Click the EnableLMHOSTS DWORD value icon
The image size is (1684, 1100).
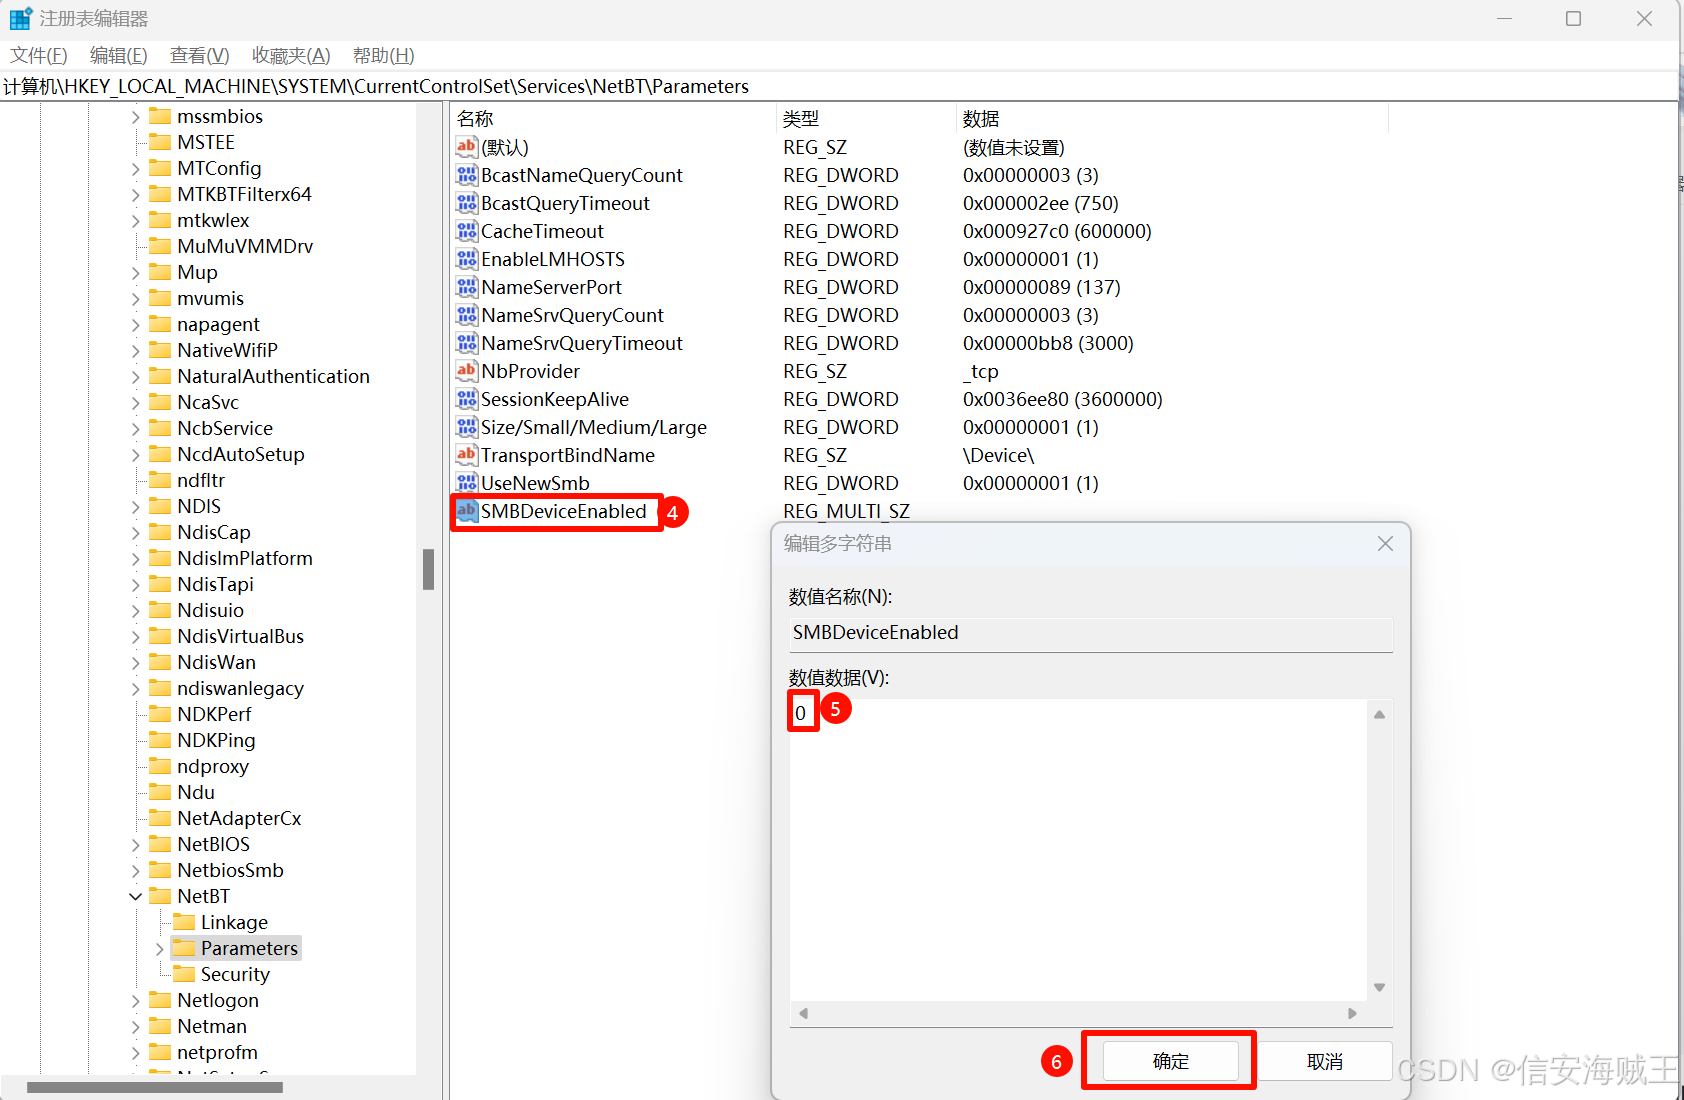coord(466,259)
